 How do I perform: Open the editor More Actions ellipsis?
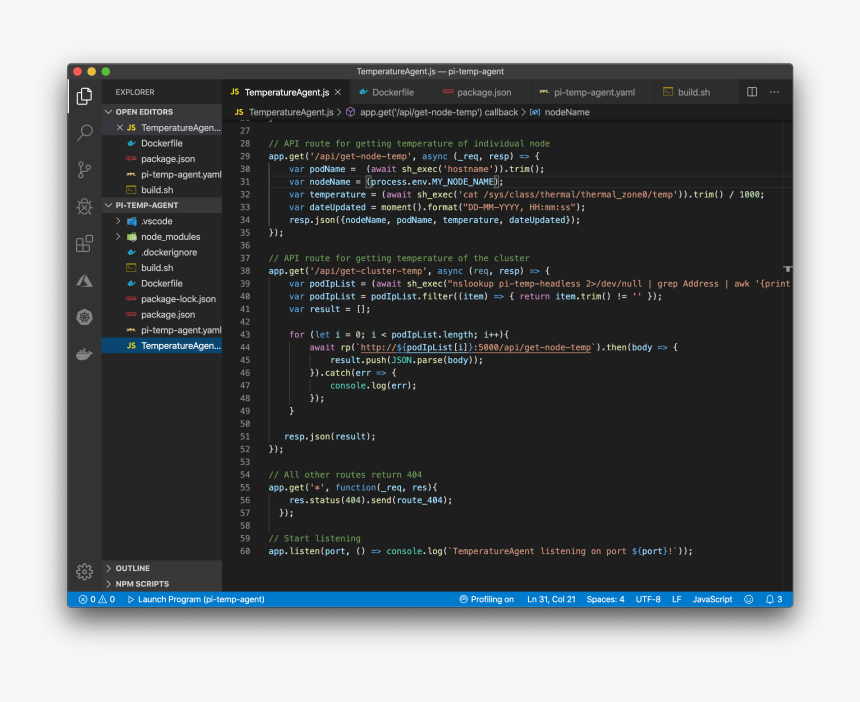(774, 92)
